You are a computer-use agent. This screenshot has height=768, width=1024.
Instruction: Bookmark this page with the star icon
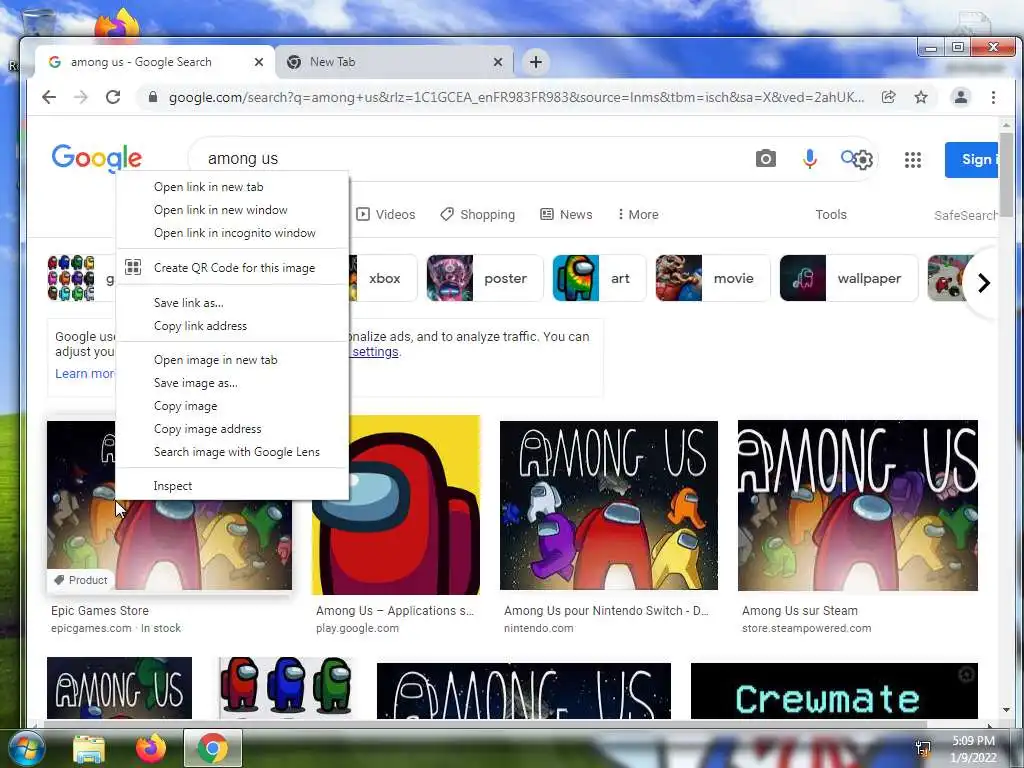[x=921, y=97]
